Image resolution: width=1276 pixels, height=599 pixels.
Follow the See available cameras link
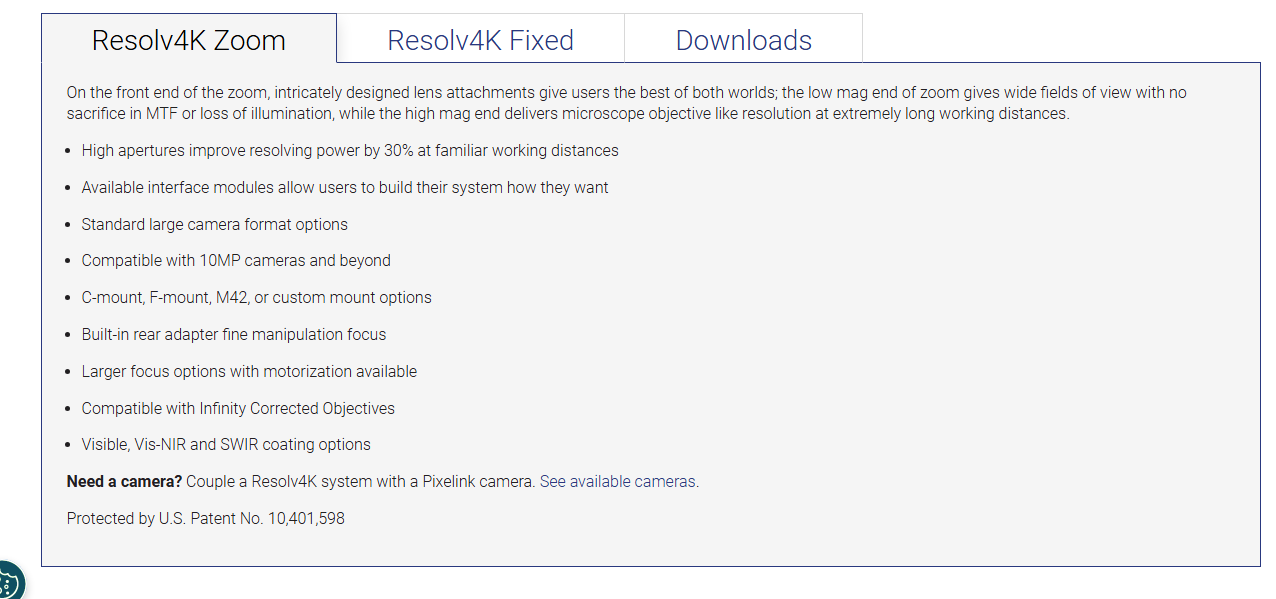(618, 481)
